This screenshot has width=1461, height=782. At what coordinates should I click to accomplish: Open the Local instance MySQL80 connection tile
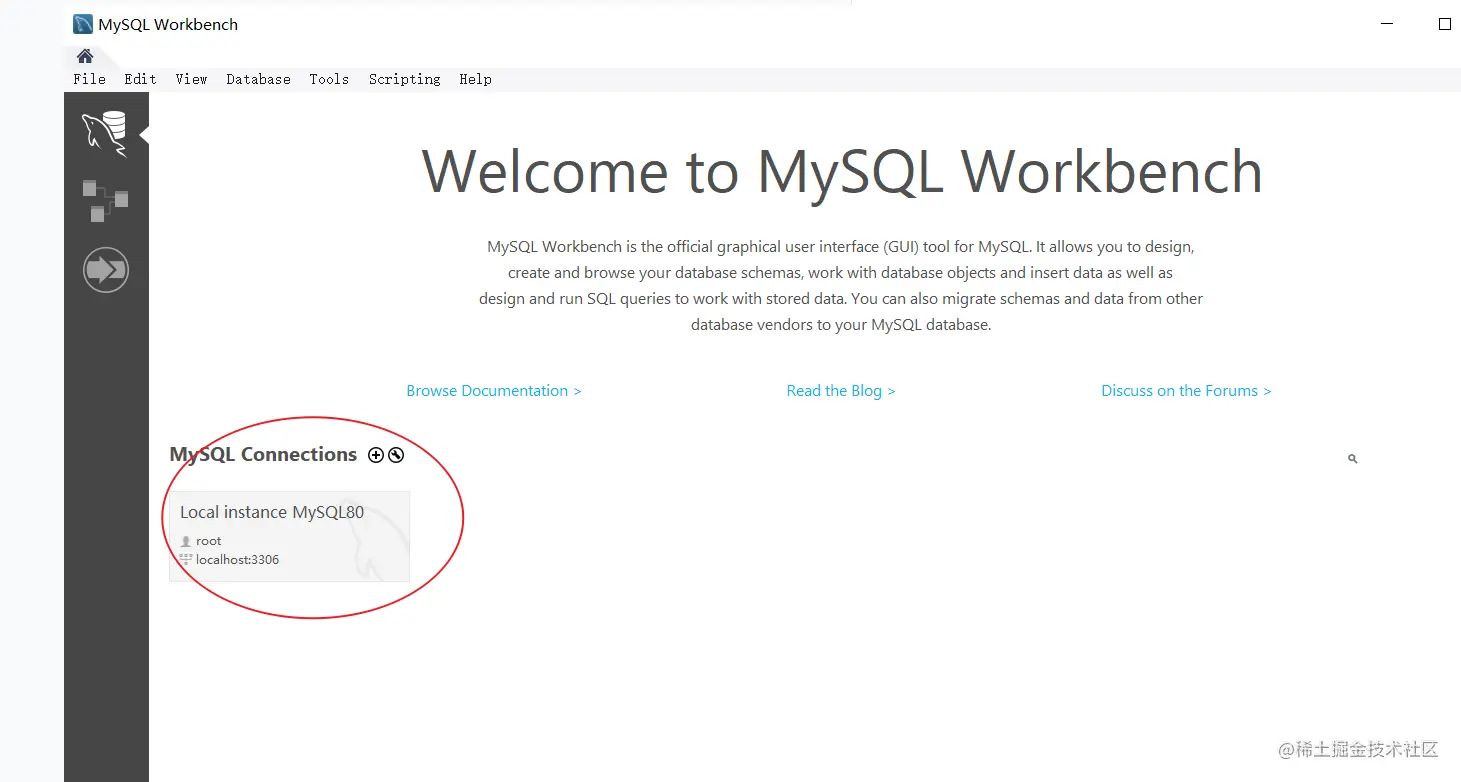(290, 536)
